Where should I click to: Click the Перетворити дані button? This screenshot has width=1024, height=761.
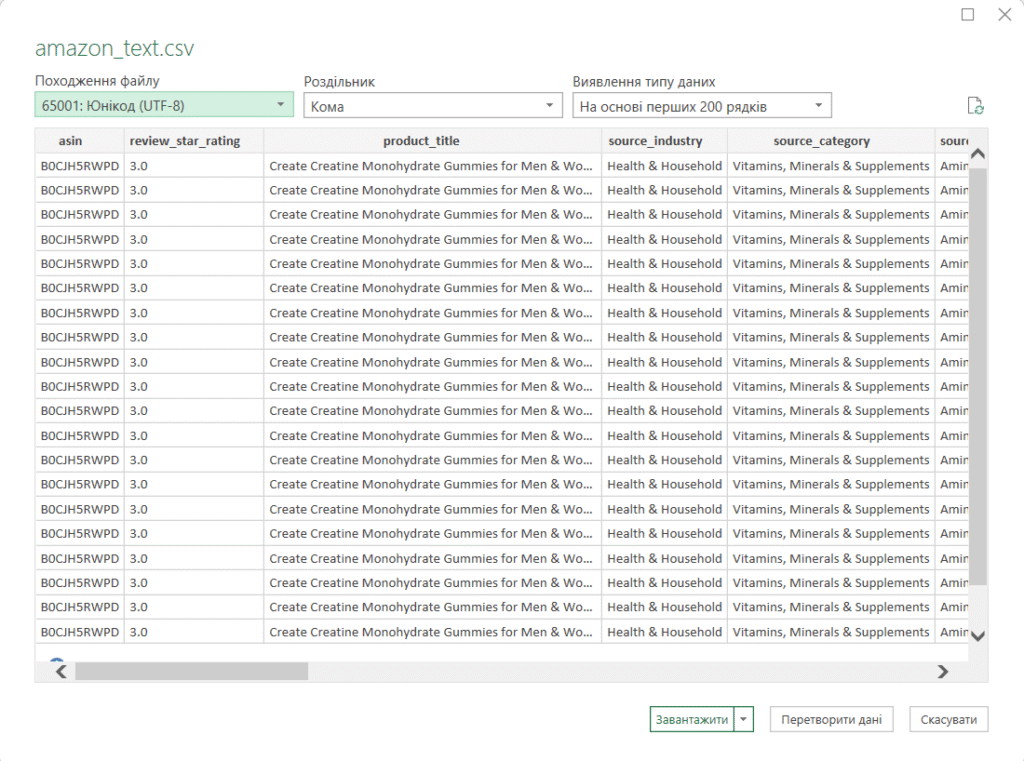(x=831, y=719)
